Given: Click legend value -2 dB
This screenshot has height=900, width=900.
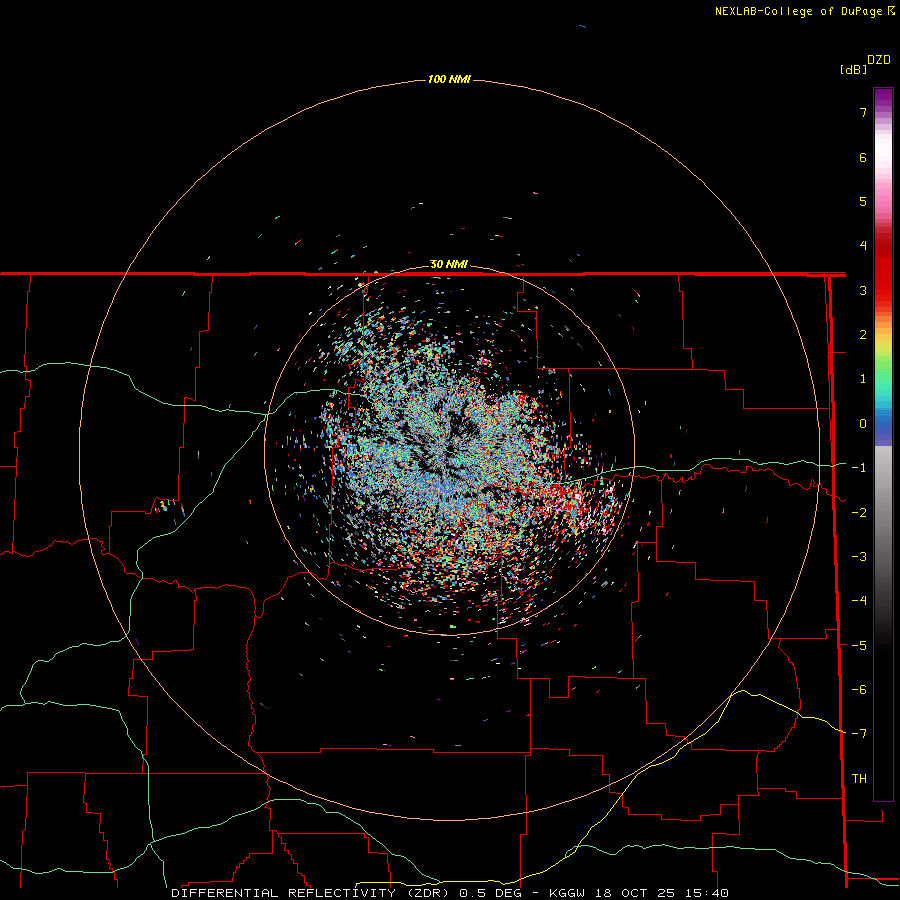Looking at the screenshot, I should tap(859, 512).
